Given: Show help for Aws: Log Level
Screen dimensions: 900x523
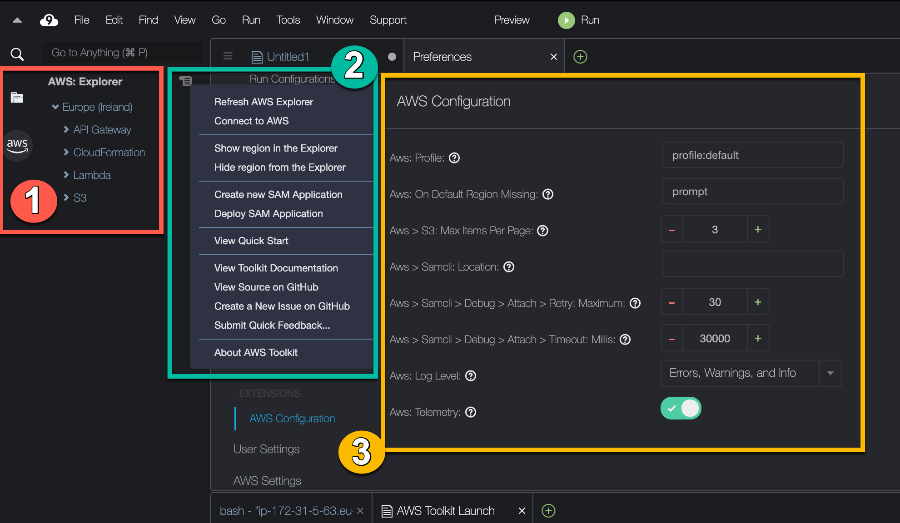Looking at the screenshot, I should (x=470, y=376).
